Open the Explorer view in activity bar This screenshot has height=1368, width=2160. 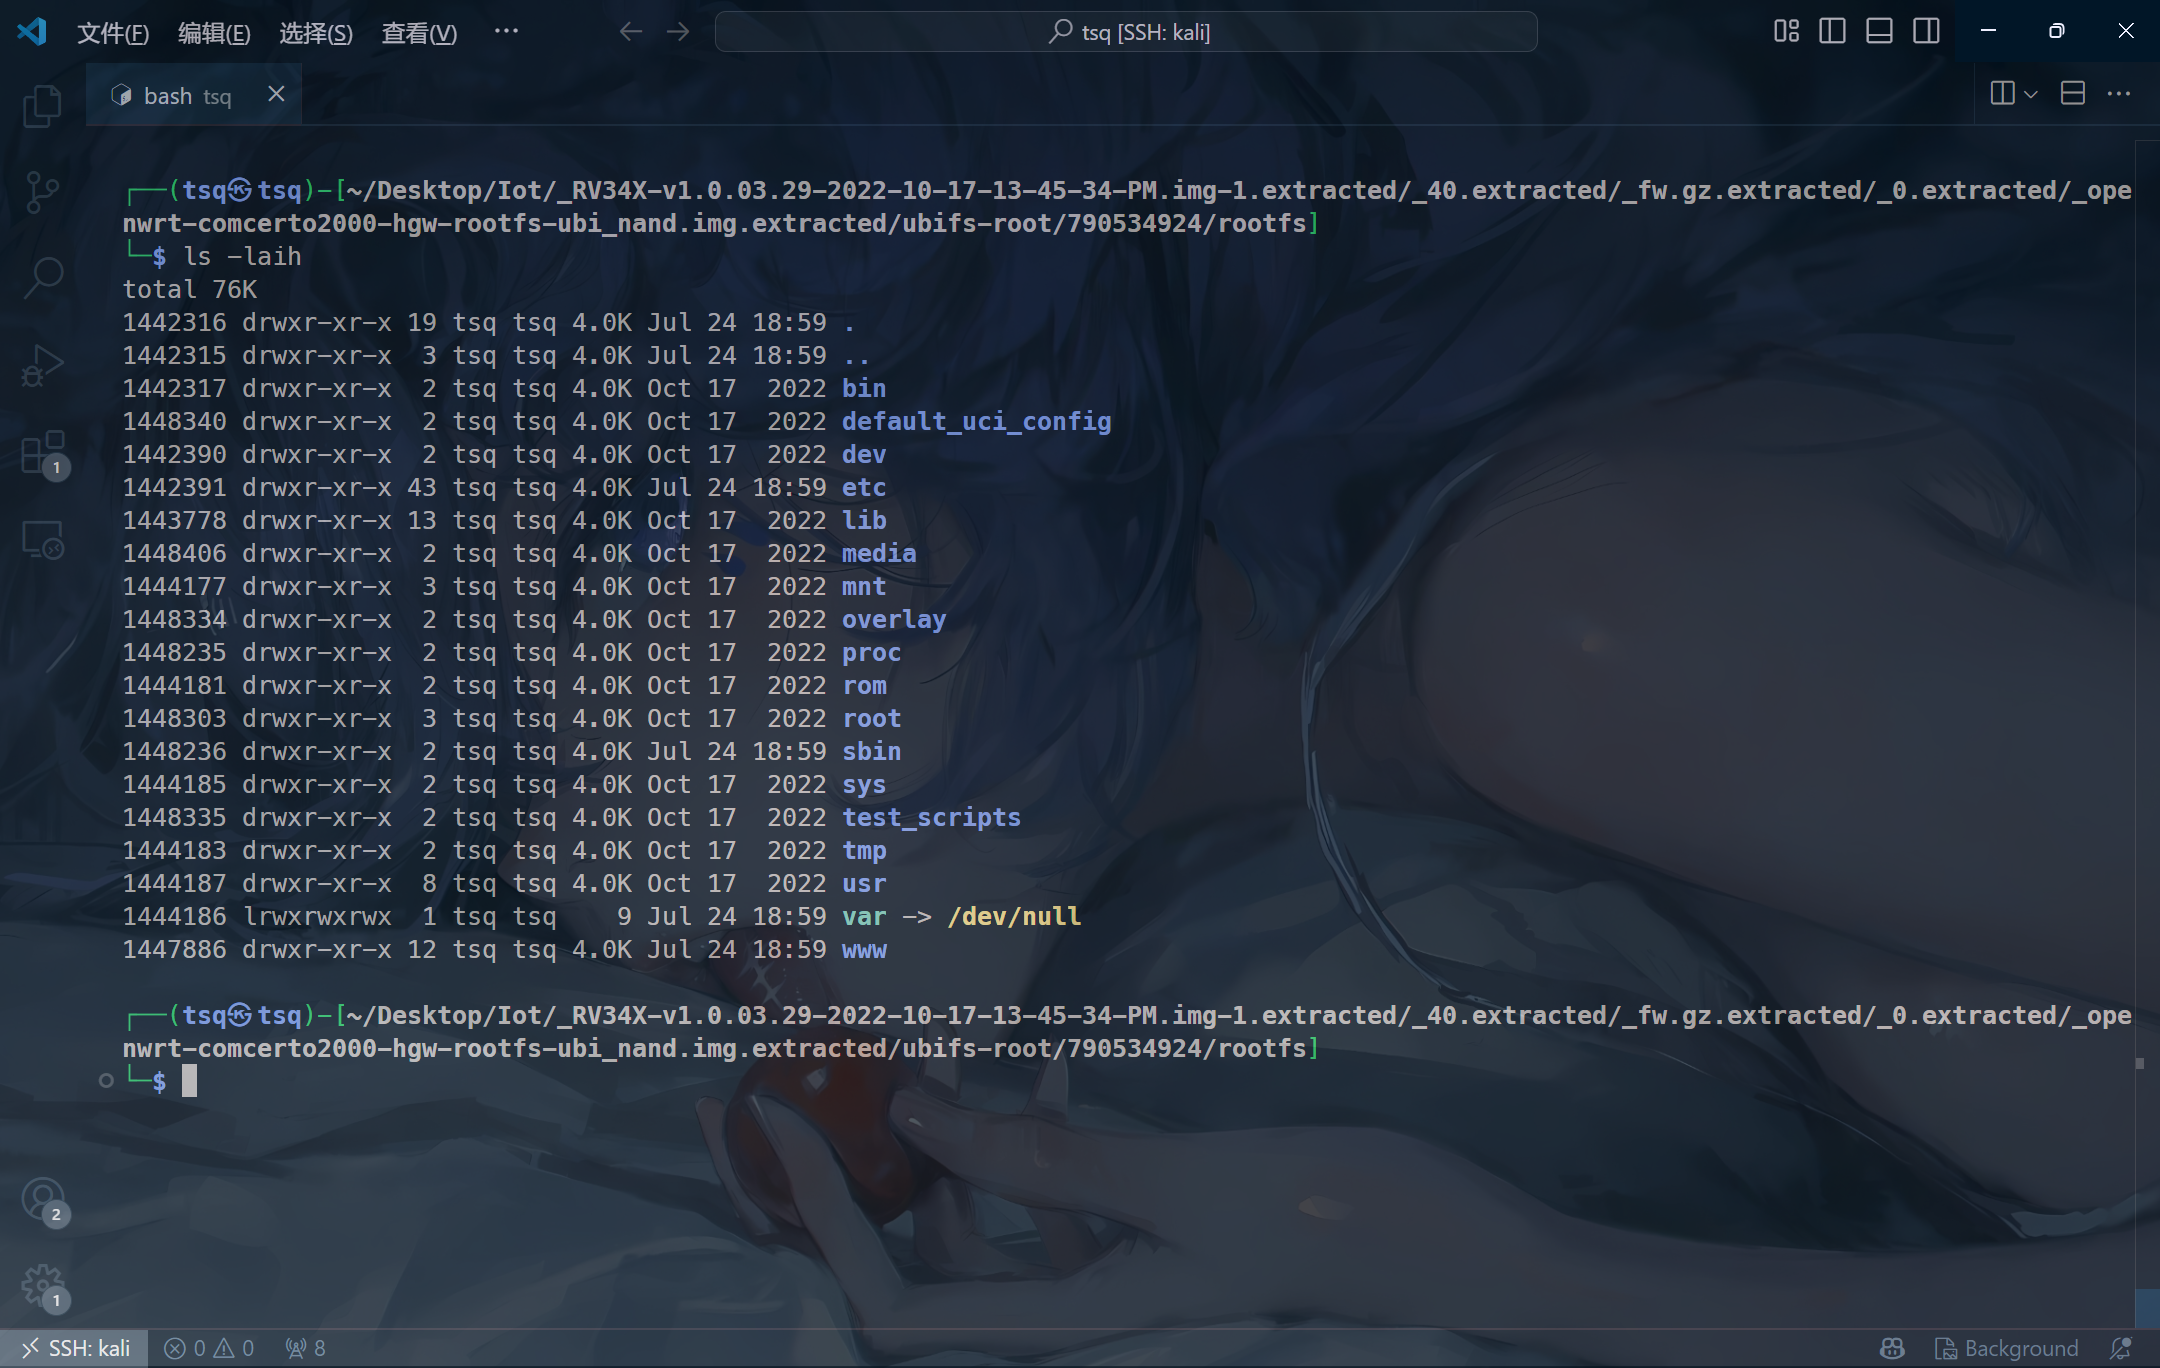click(42, 106)
